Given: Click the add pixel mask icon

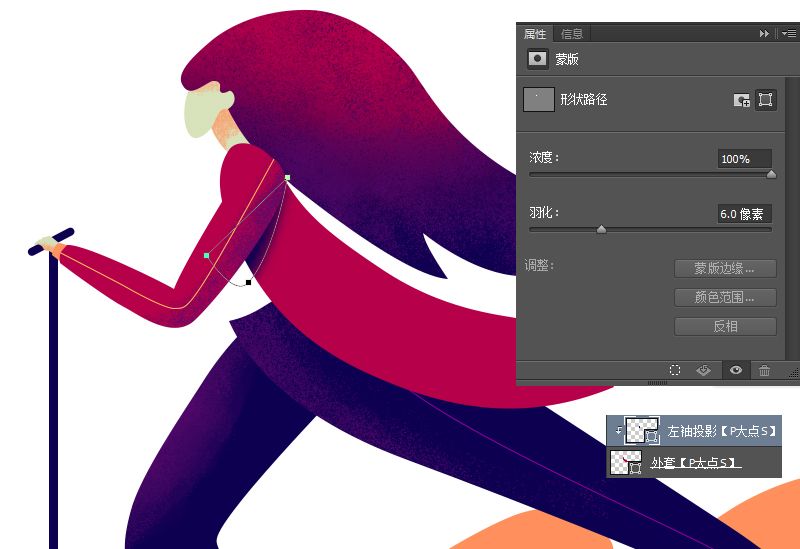Looking at the screenshot, I should pyautogui.click(x=742, y=100).
